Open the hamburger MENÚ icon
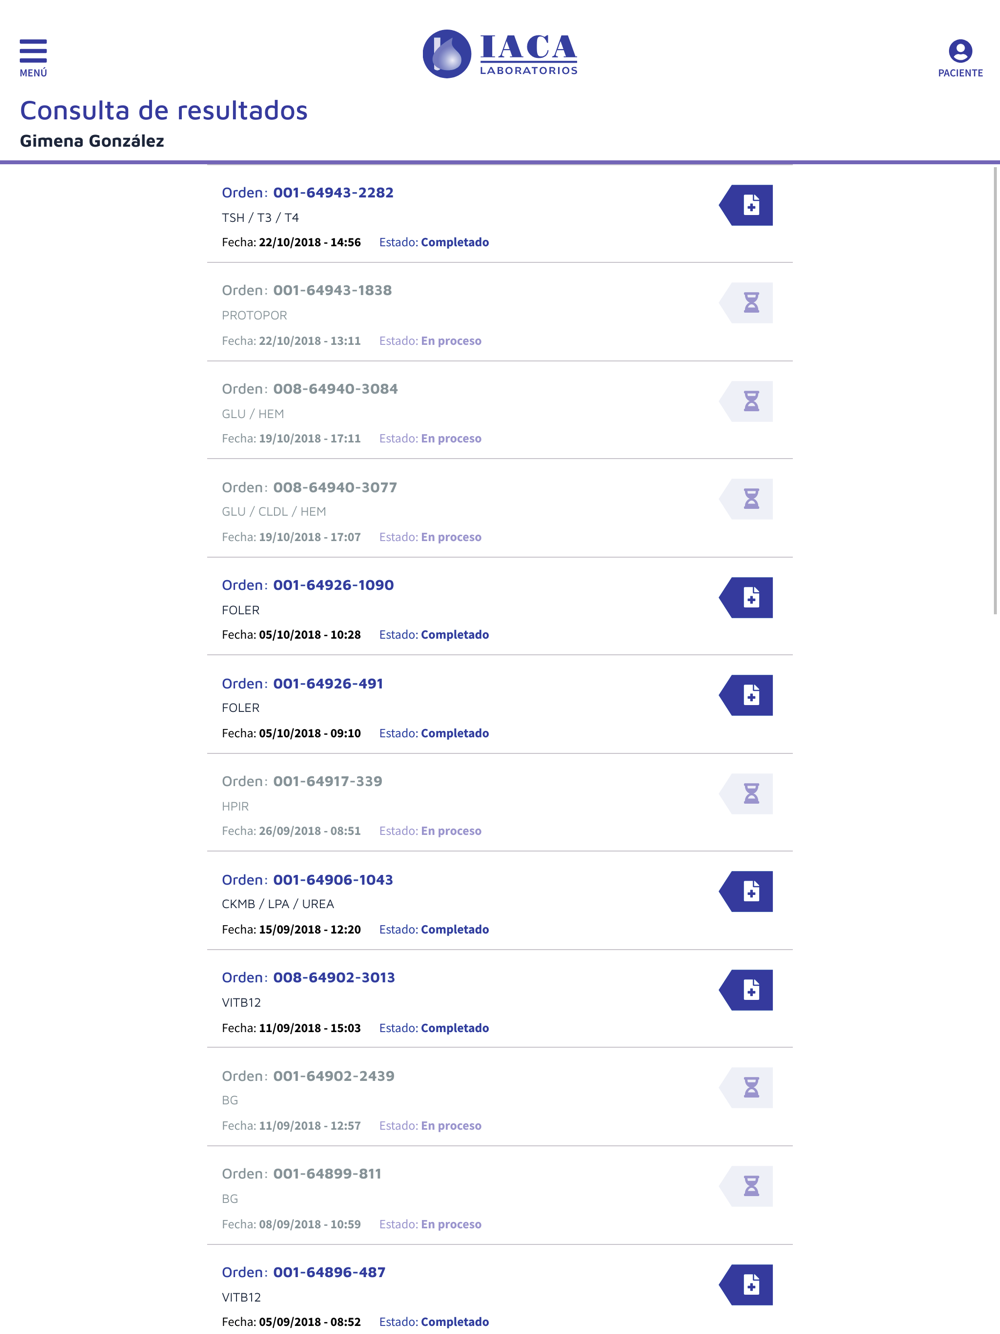This screenshot has height=1334, width=1000. pos(33,58)
